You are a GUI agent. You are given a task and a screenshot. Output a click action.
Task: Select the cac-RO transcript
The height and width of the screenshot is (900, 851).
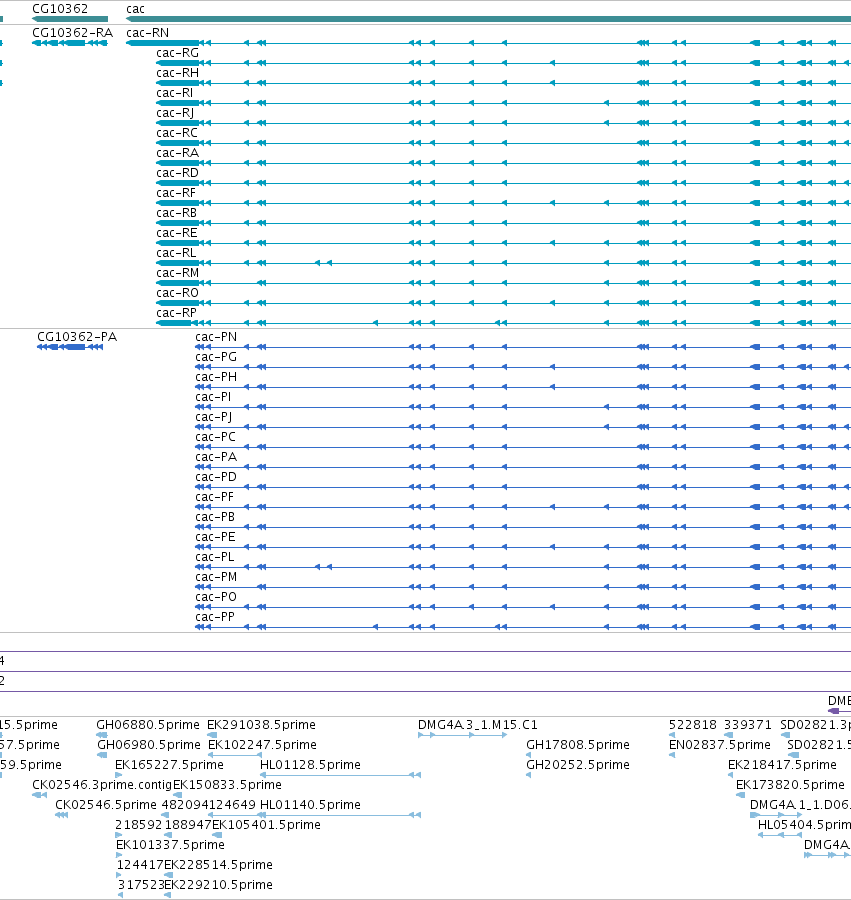coord(177,293)
